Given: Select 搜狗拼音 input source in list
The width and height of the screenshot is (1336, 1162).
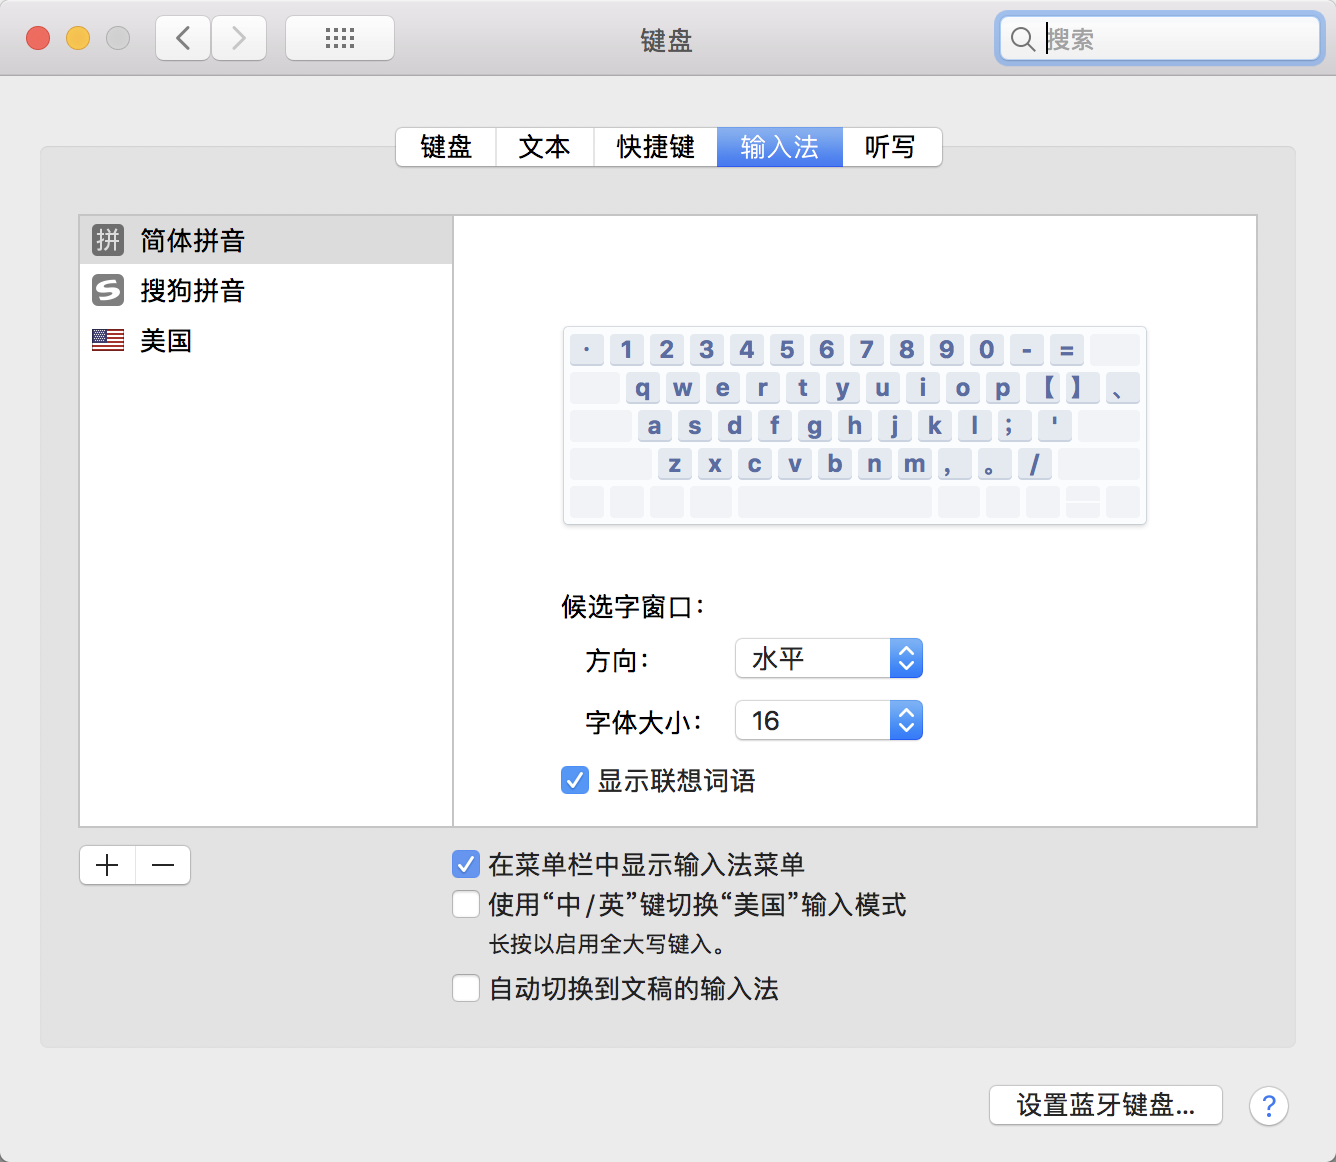Looking at the screenshot, I should tap(192, 291).
